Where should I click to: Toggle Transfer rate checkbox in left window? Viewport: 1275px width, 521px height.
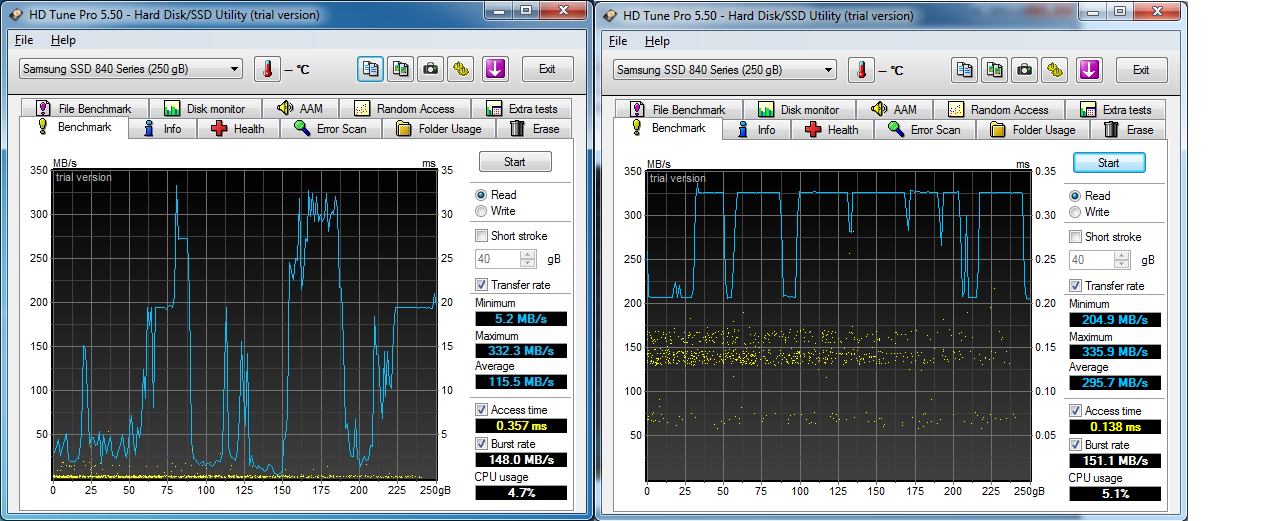482,285
